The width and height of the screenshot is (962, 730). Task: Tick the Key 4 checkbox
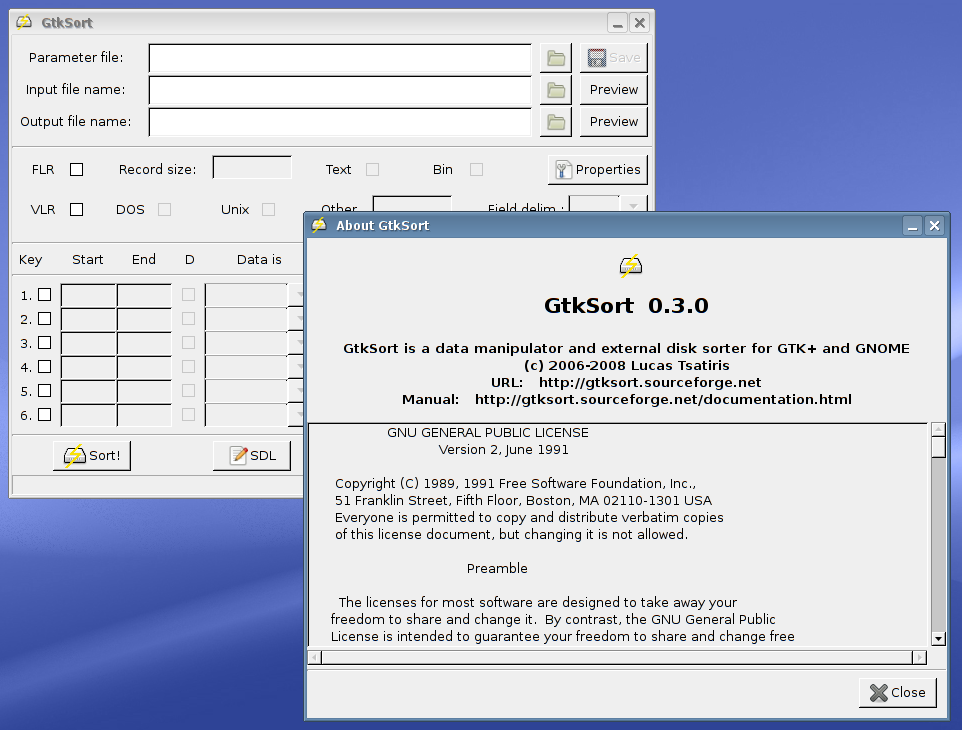[x=44, y=367]
